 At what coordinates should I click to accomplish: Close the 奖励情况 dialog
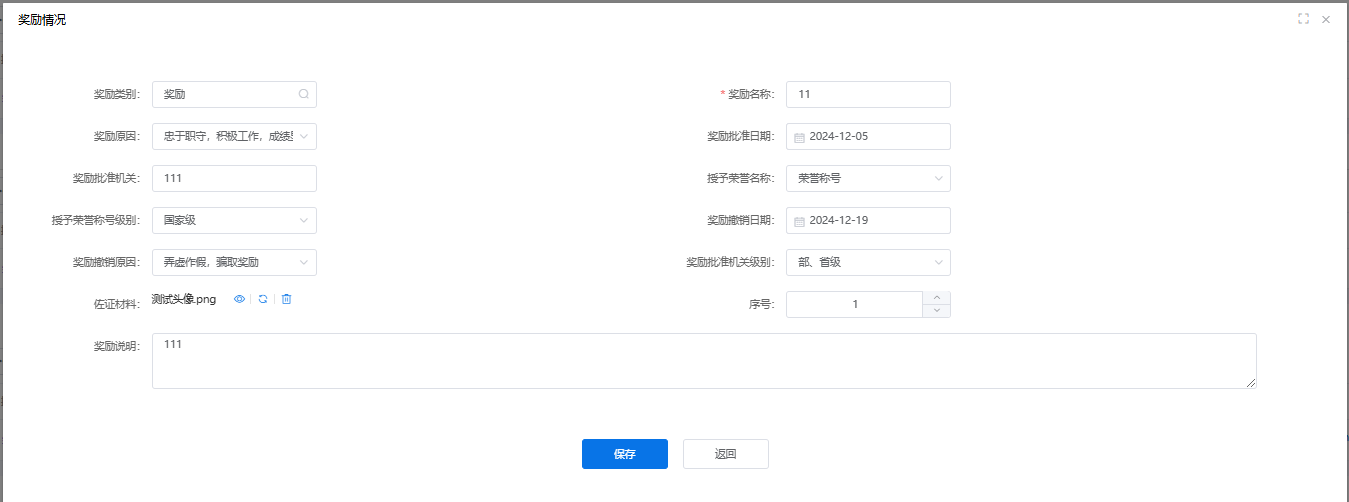1326,19
